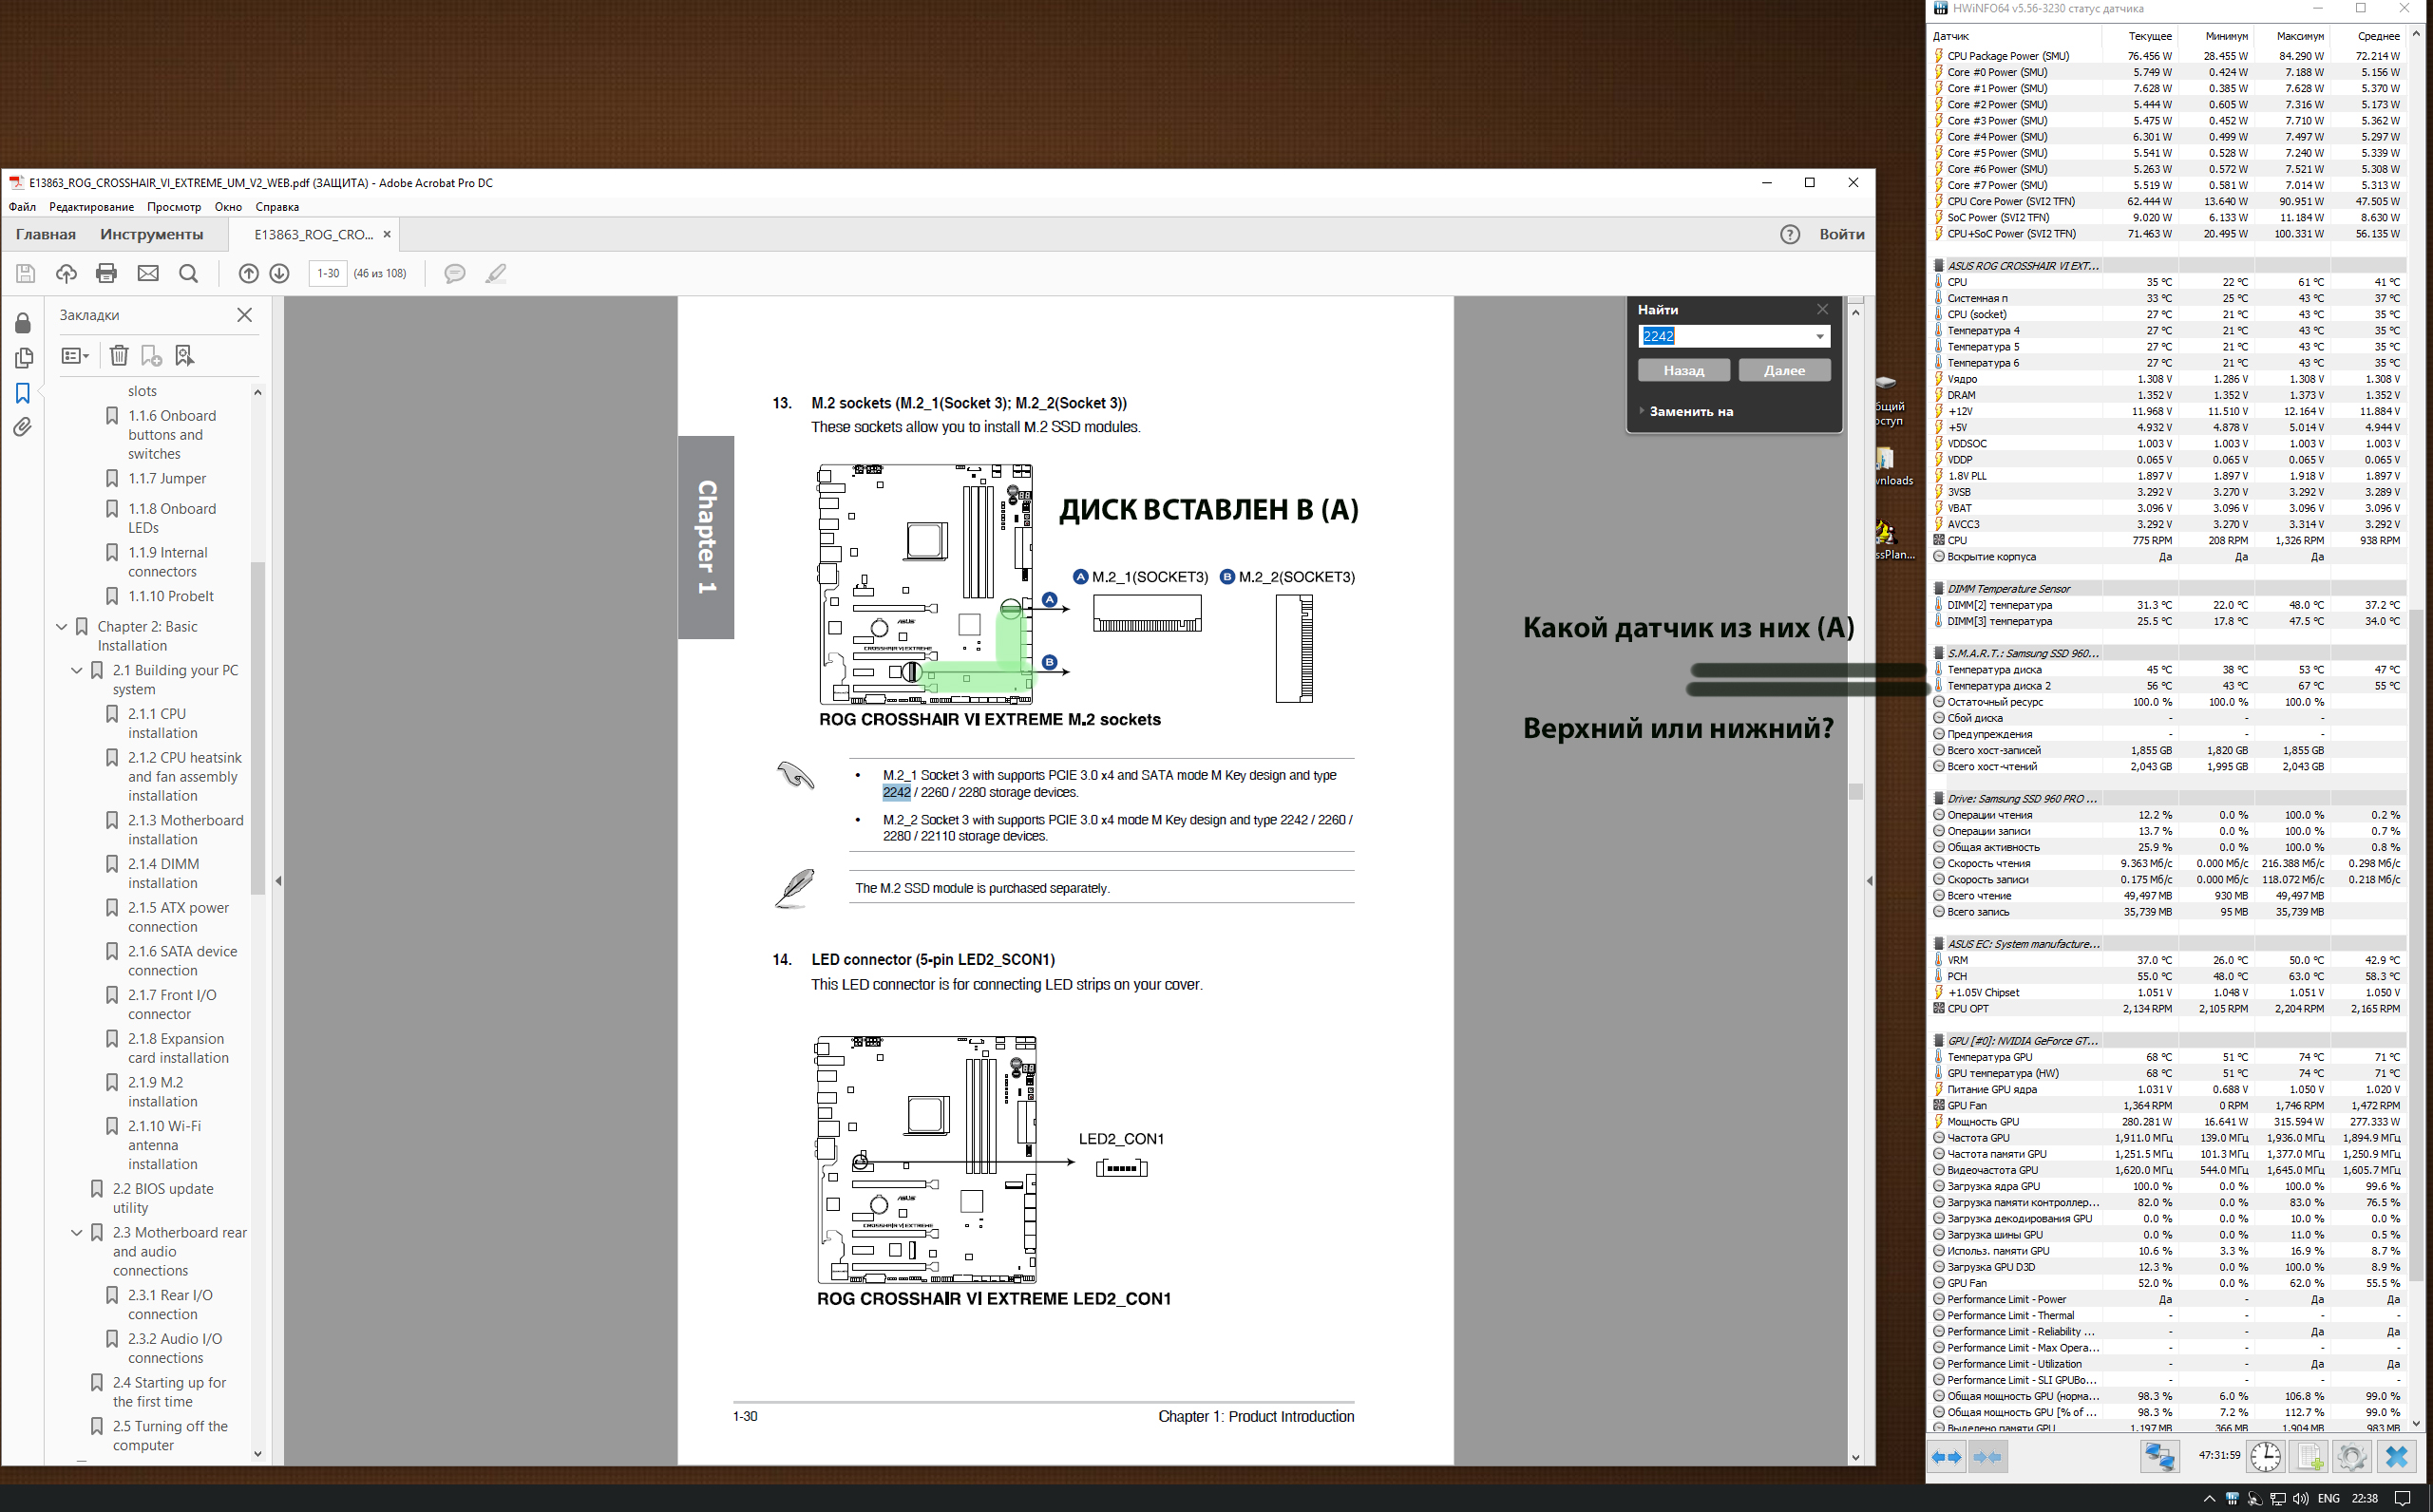Click HWiNFO logging start icon
Viewport: 2433px width, 1512px height.
[2309, 1456]
